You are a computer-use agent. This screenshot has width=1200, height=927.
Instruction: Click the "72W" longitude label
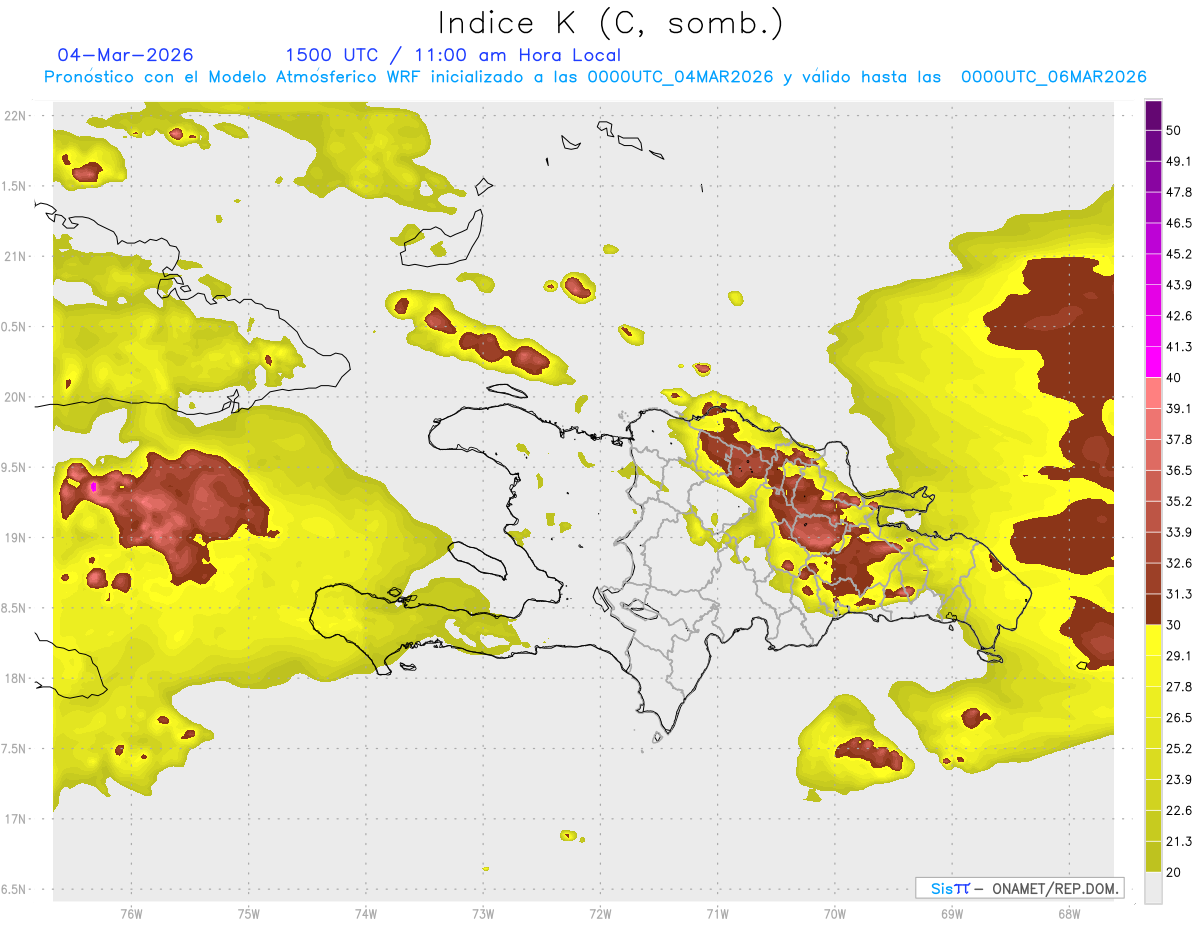pyautogui.click(x=600, y=914)
